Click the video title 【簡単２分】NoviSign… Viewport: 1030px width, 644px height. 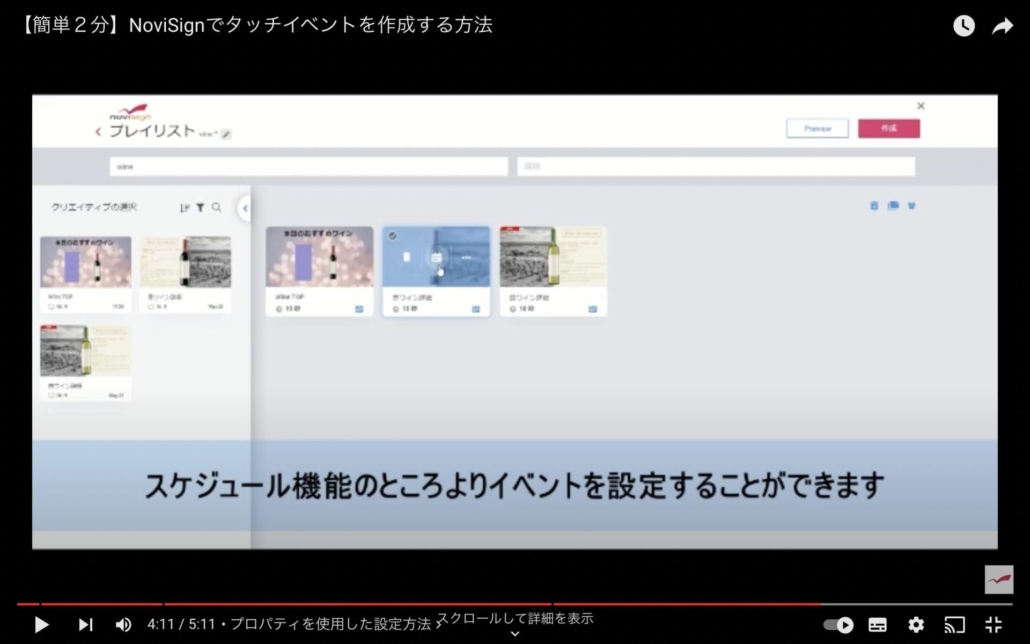[255, 25]
